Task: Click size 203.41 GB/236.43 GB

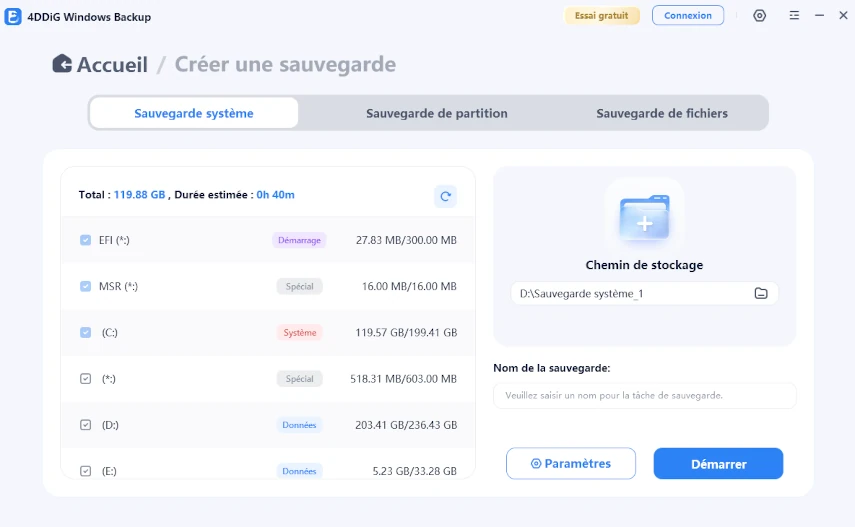Action: pos(406,425)
